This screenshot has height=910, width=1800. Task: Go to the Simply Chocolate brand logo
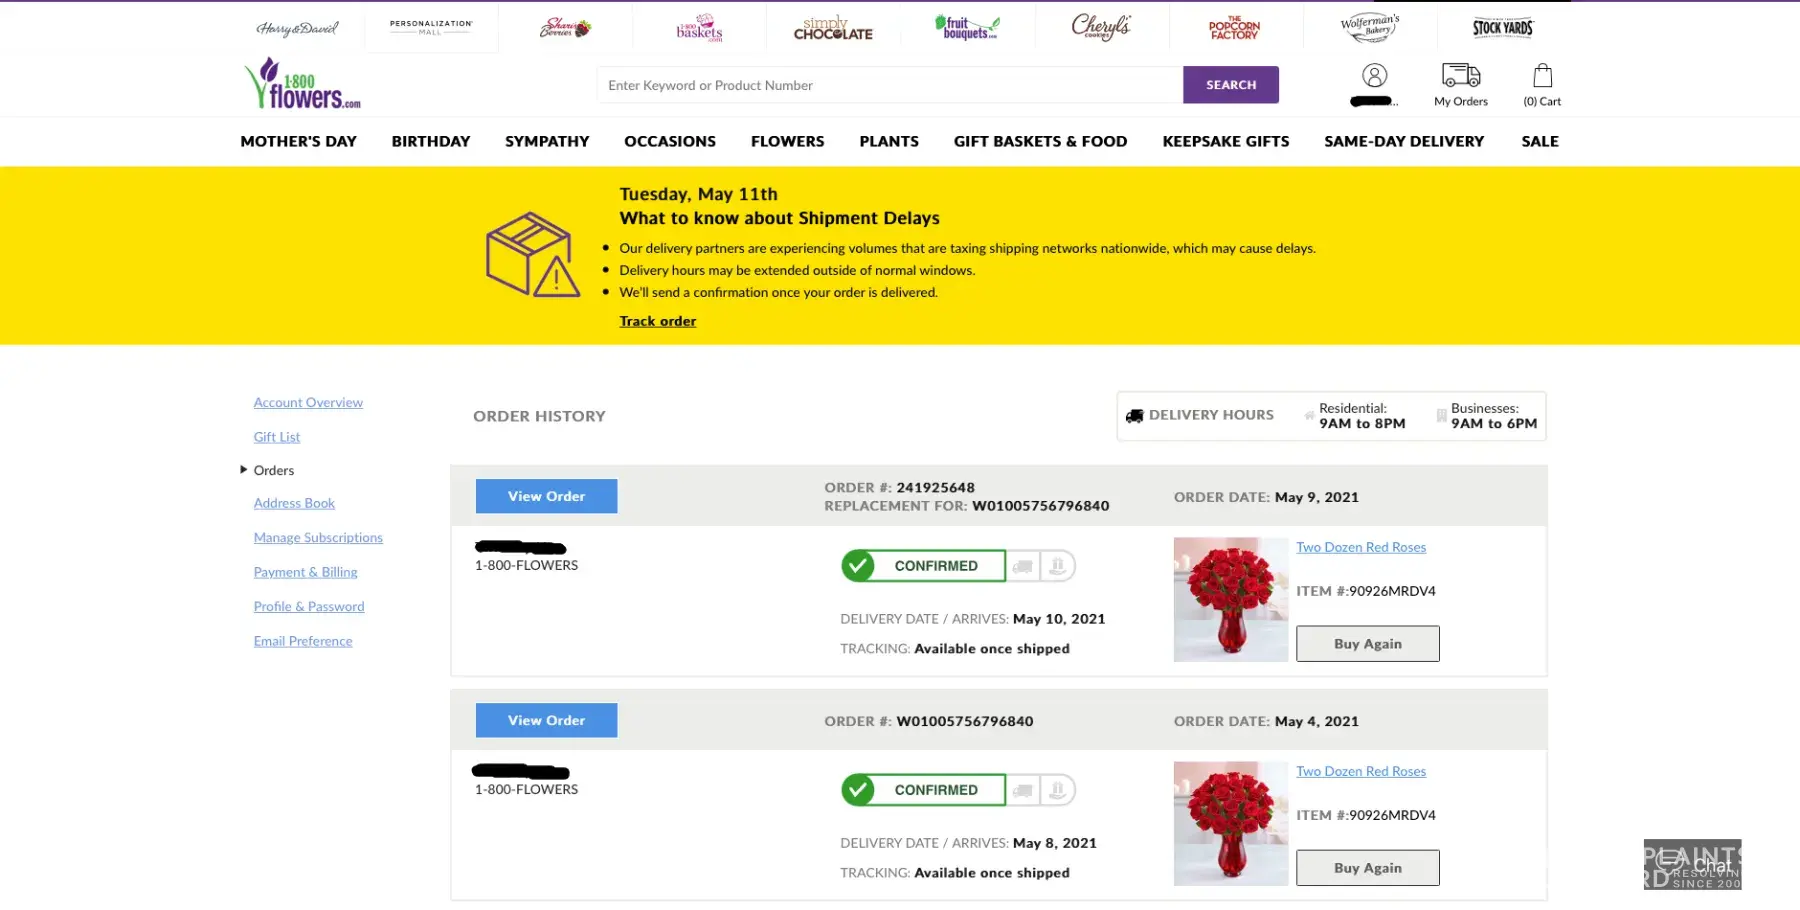coord(832,28)
